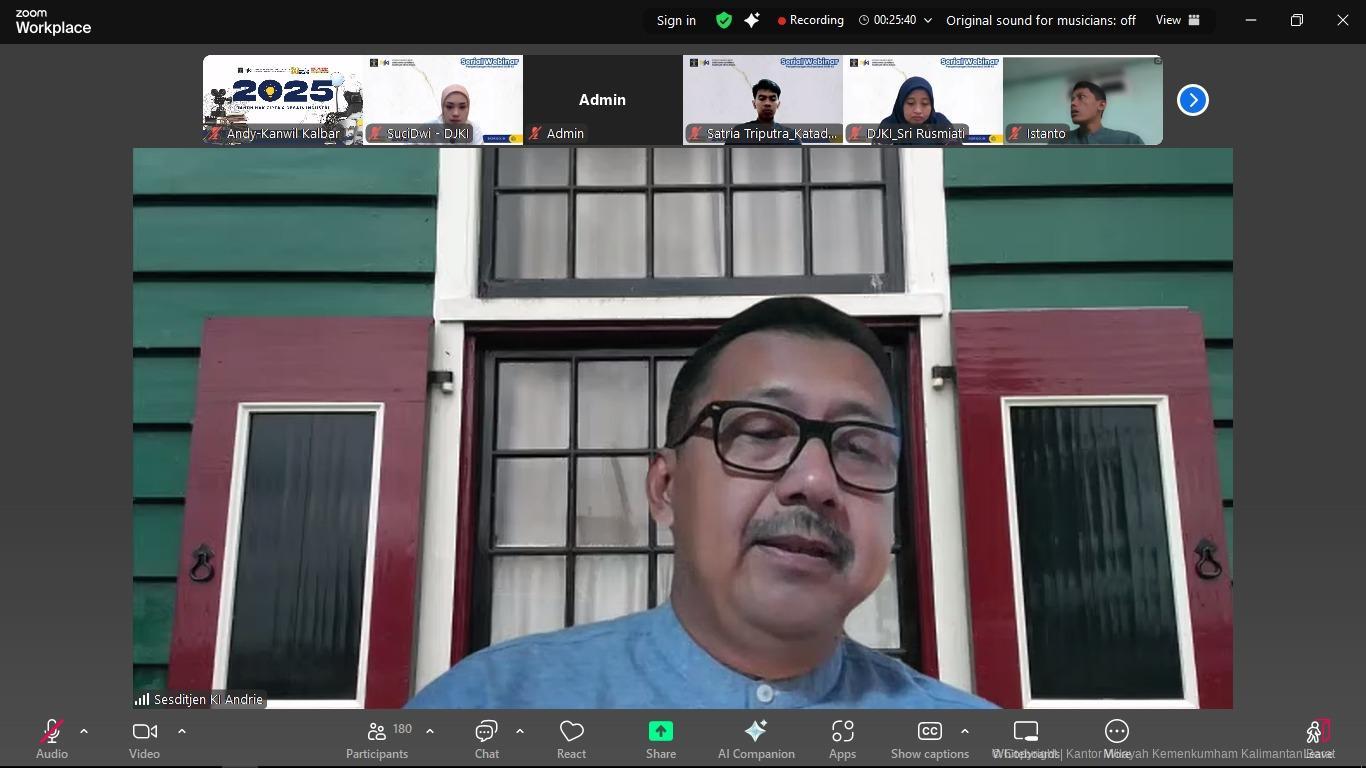Viewport: 1366px width, 768px height.
Task: Toggle the camera with Video button
Action: (144, 740)
